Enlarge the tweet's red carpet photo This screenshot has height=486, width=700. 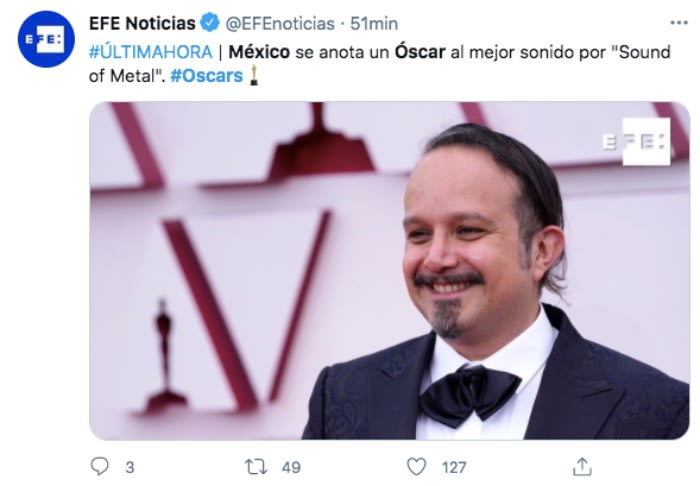(389, 271)
